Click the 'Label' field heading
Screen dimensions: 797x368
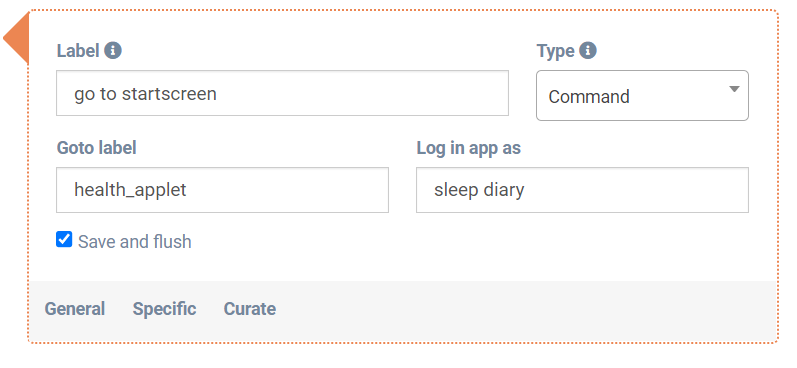tap(78, 51)
